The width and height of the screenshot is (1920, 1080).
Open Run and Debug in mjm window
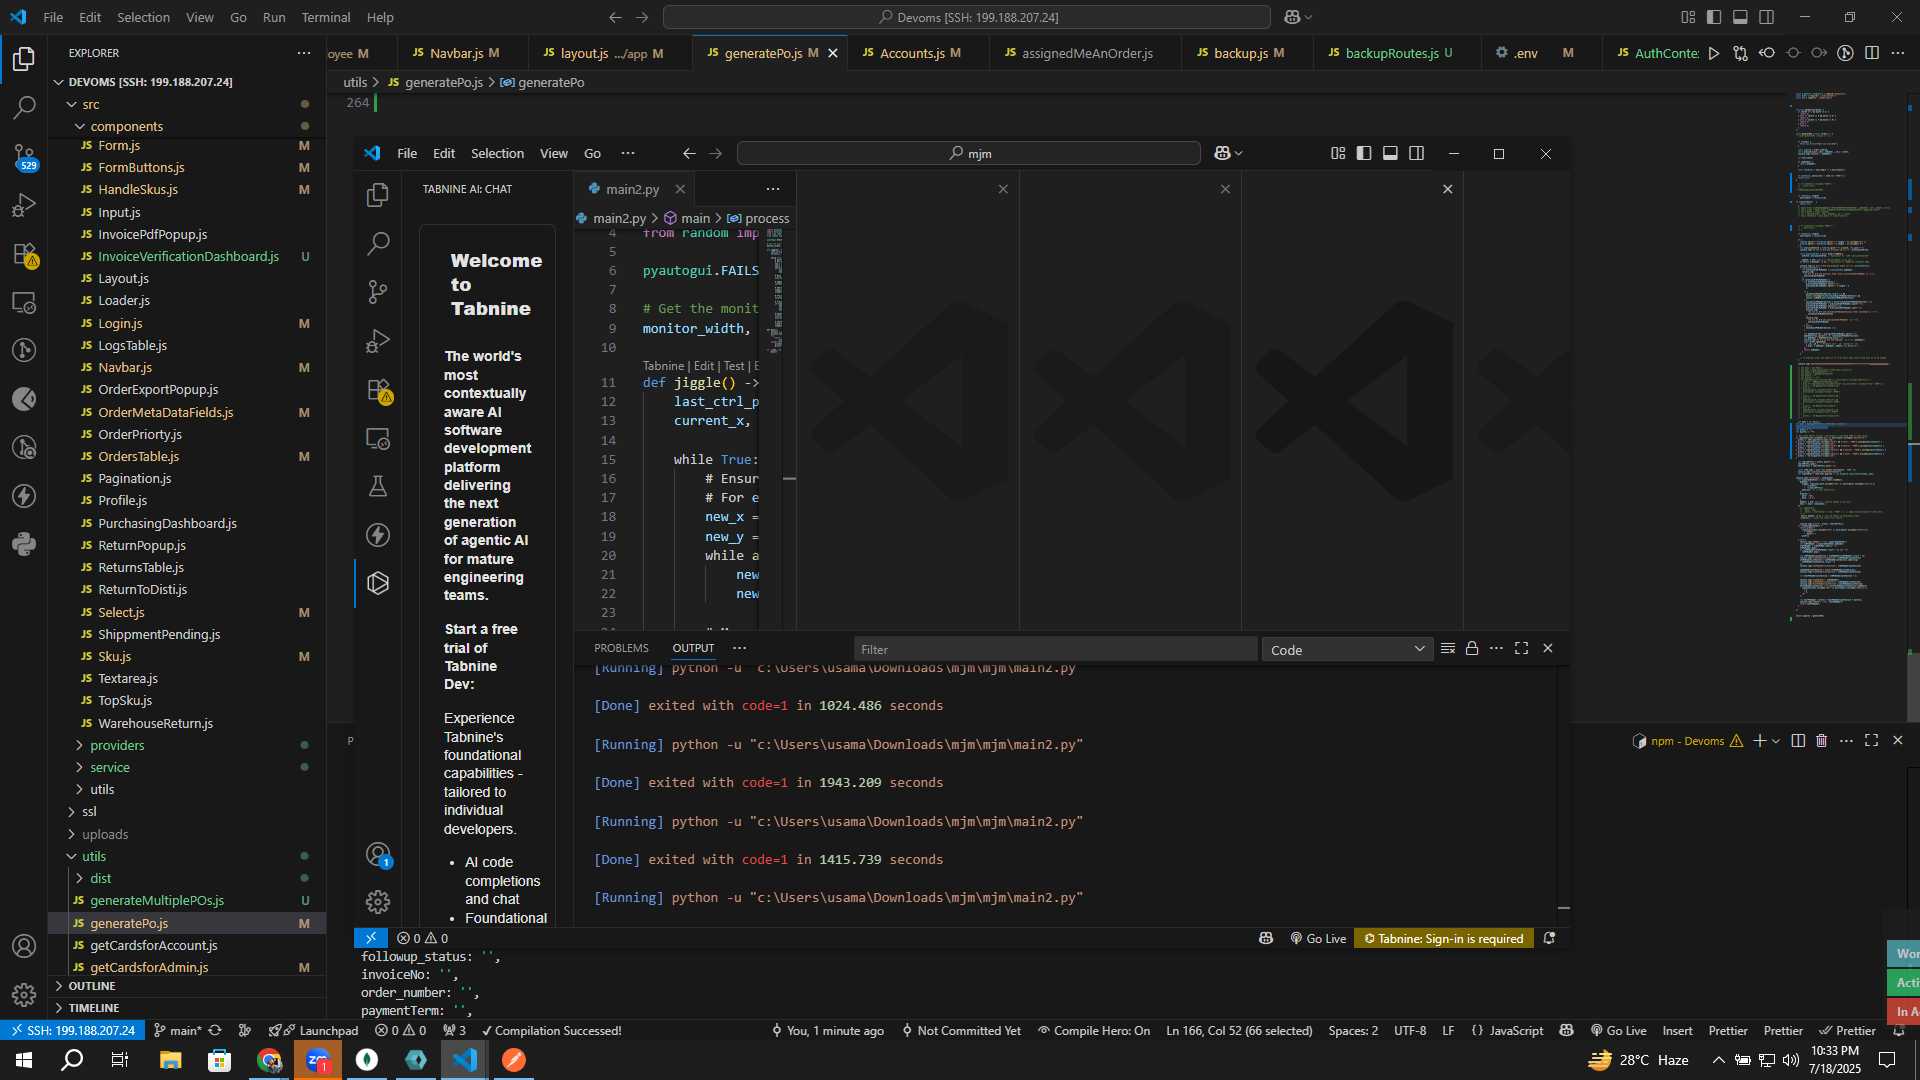[x=378, y=341]
